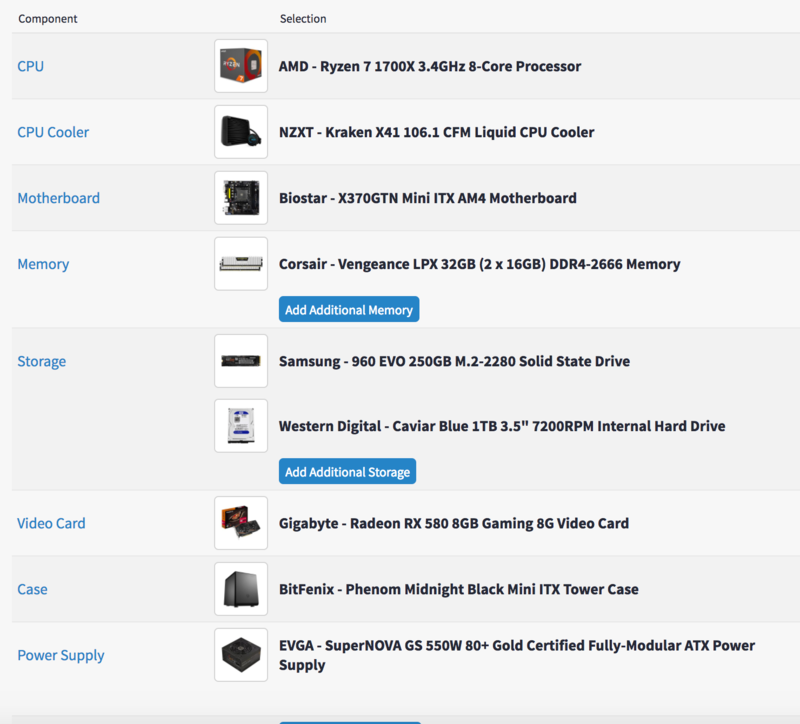
Task: Click the Biostar motherboard thumbnail
Action: [x=241, y=198]
